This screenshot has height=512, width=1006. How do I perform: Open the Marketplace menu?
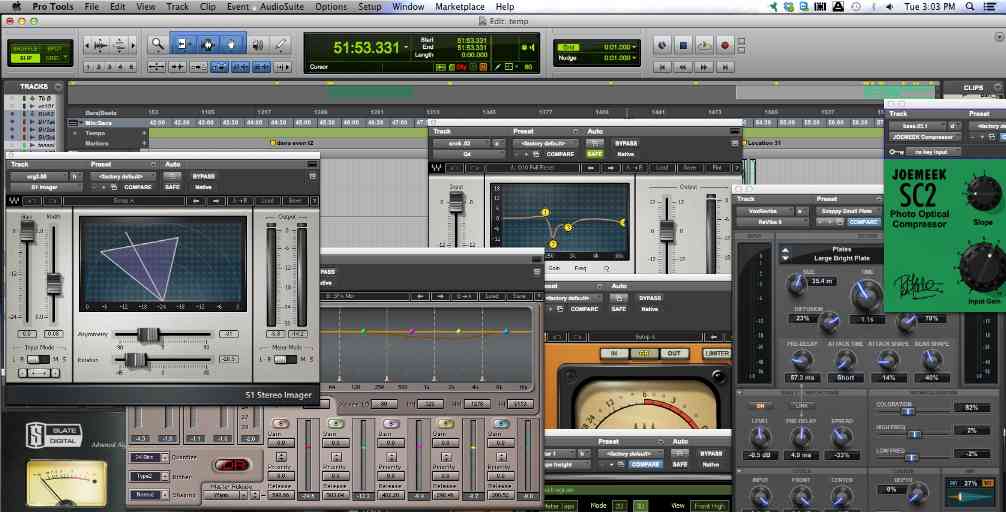[x=458, y=7]
